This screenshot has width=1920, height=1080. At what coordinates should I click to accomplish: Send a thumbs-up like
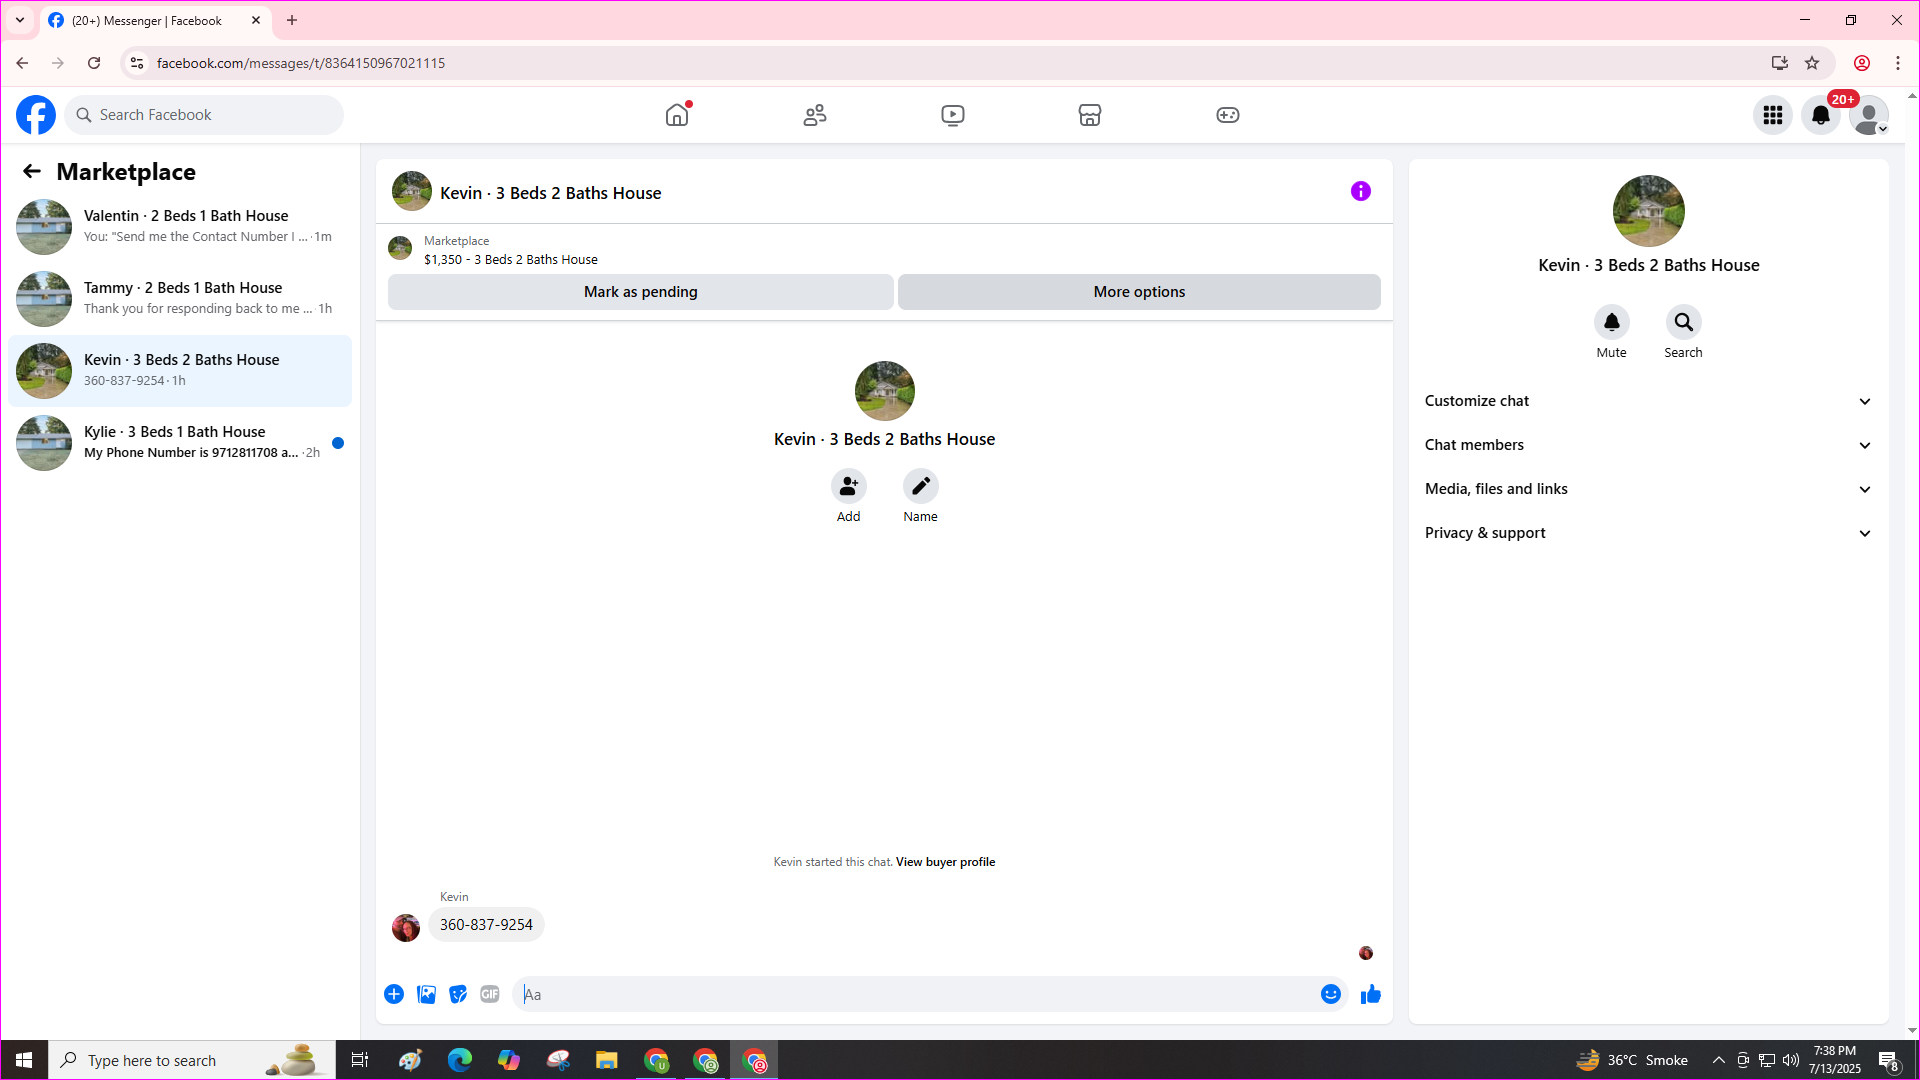1370,994
